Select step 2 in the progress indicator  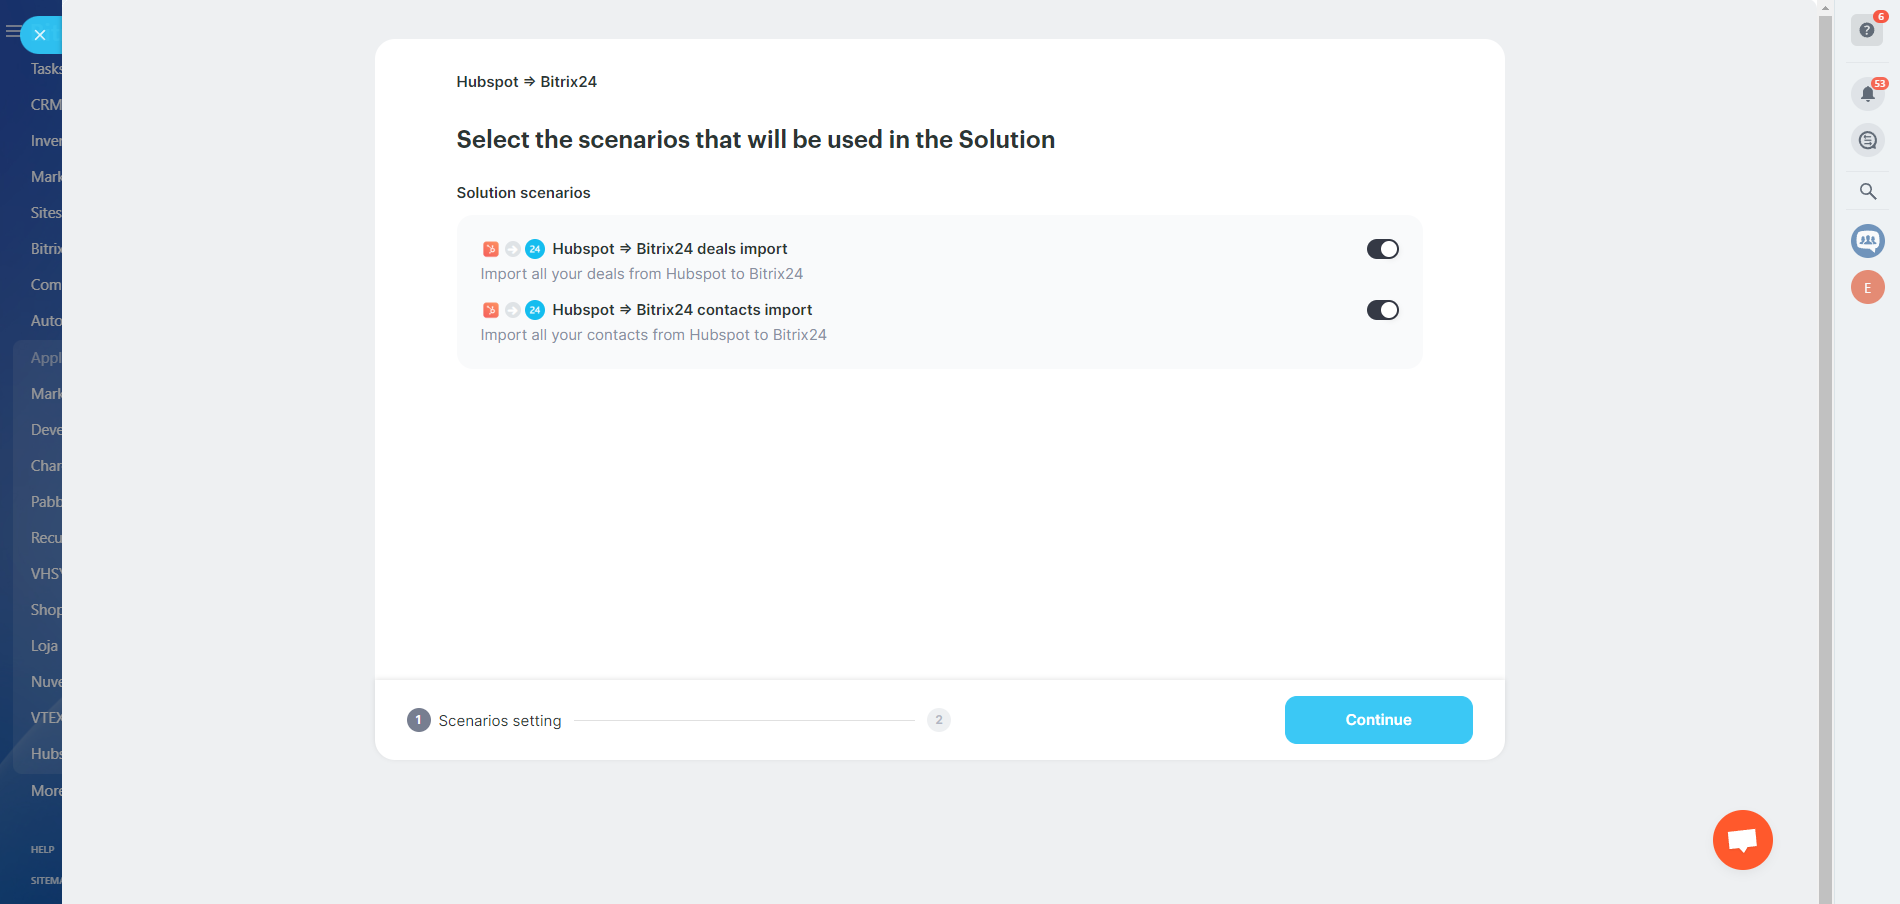tap(938, 720)
